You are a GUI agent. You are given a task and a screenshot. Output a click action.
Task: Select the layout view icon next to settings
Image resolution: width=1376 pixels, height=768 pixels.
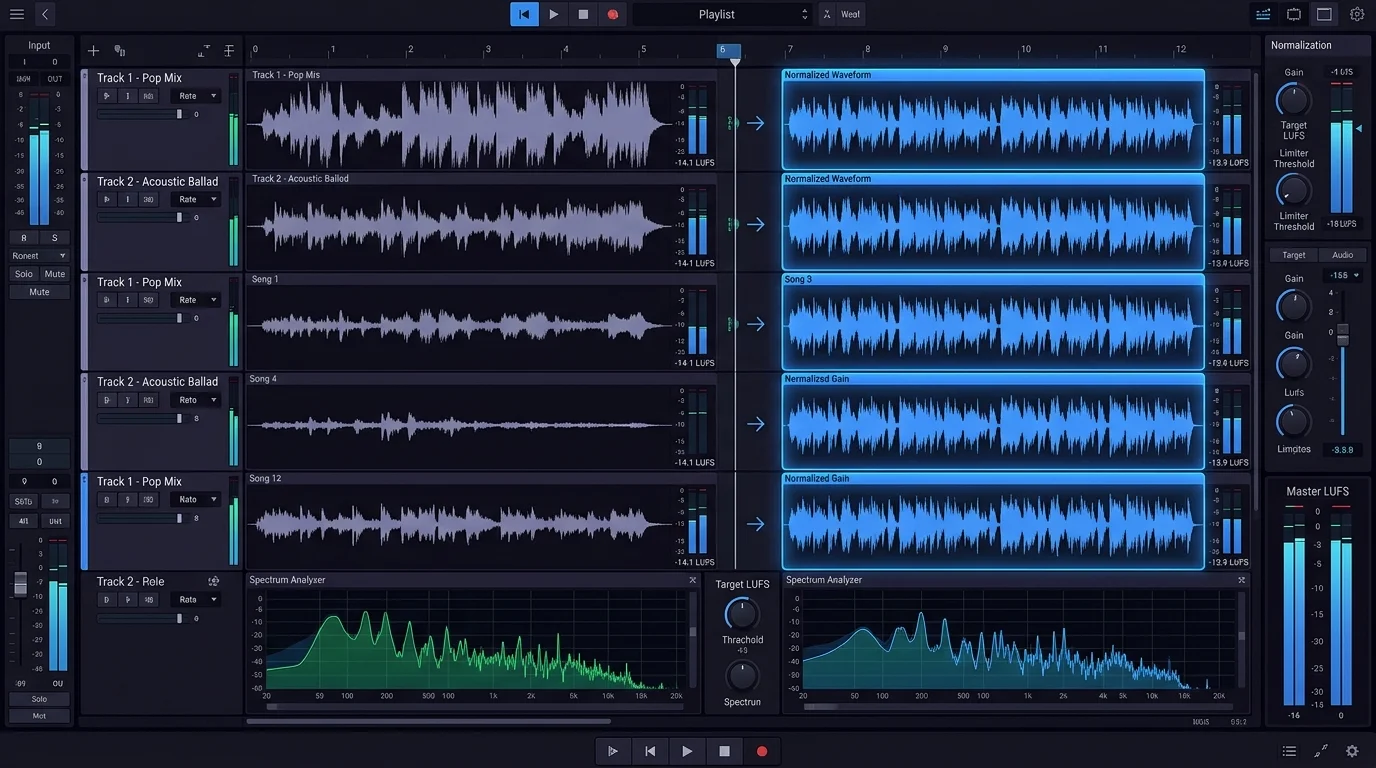click(1324, 14)
